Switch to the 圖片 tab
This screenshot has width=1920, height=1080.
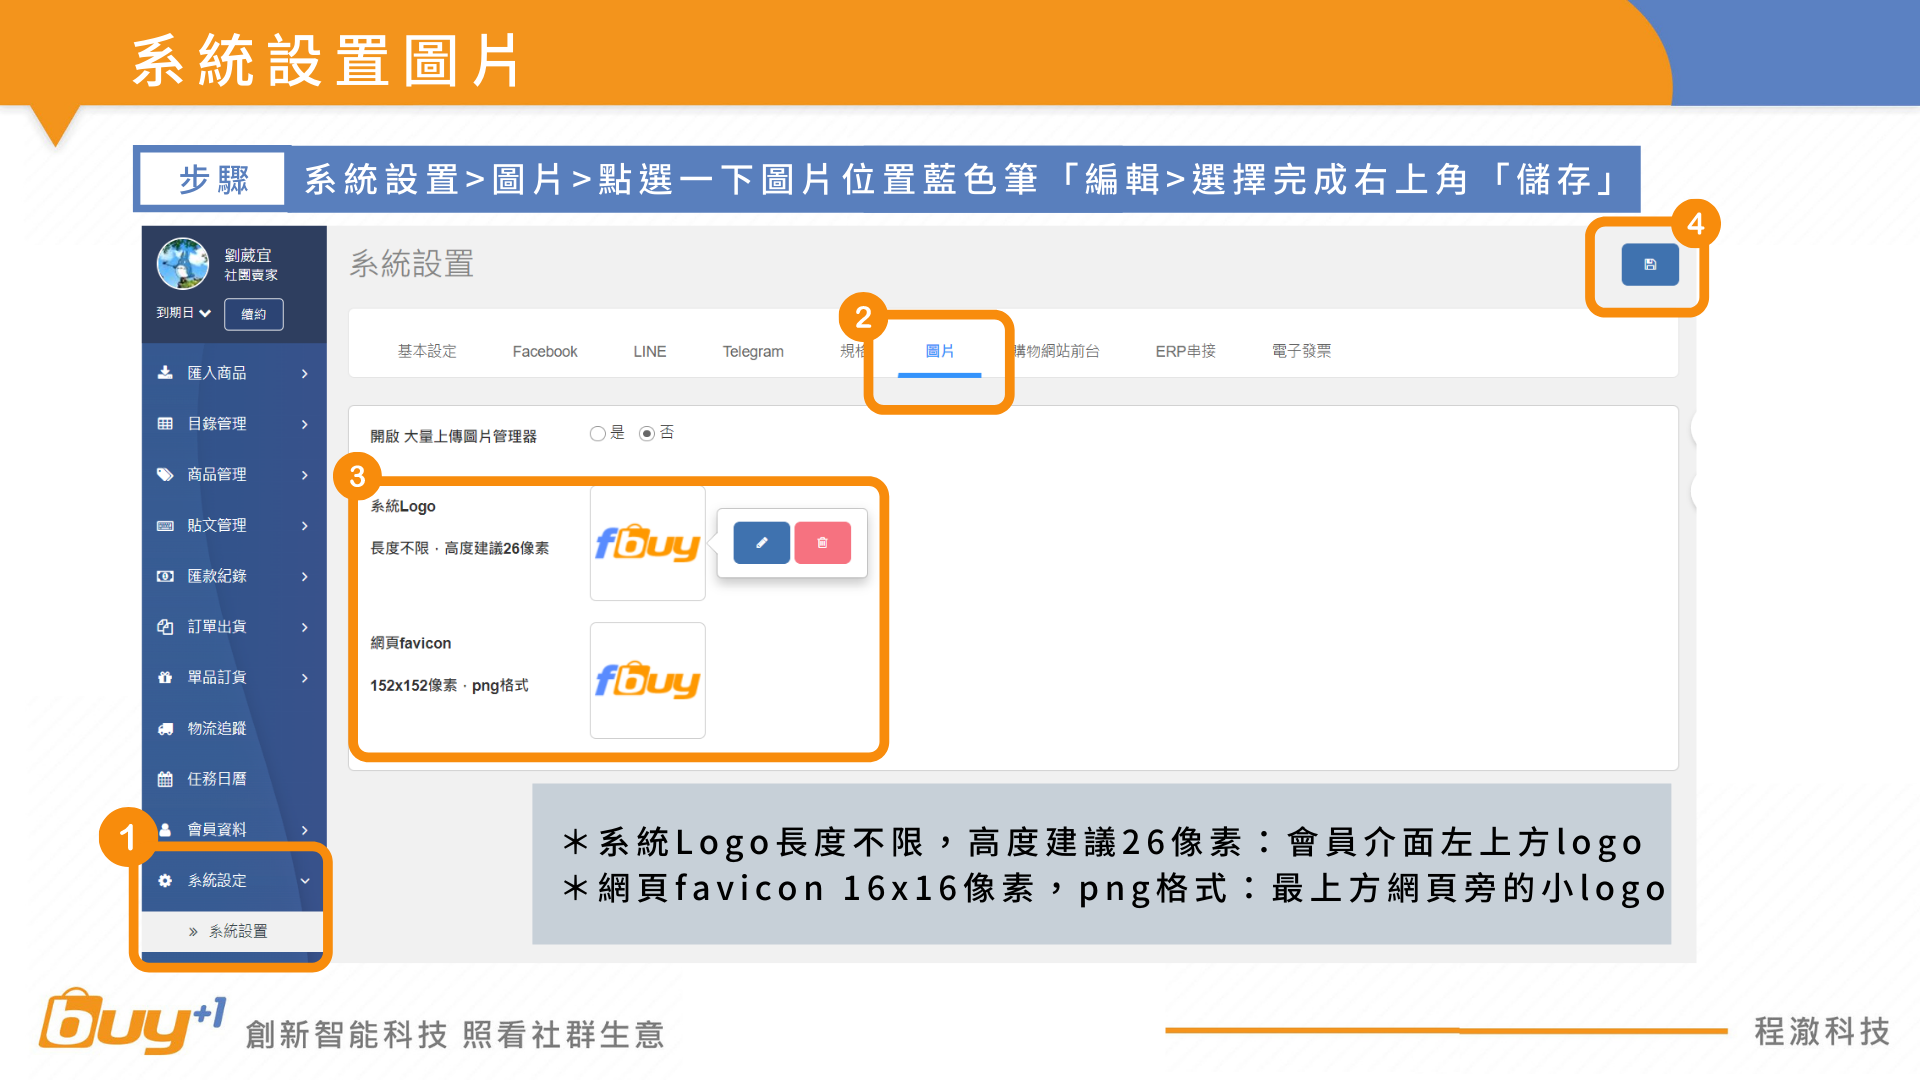click(x=939, y=352)
